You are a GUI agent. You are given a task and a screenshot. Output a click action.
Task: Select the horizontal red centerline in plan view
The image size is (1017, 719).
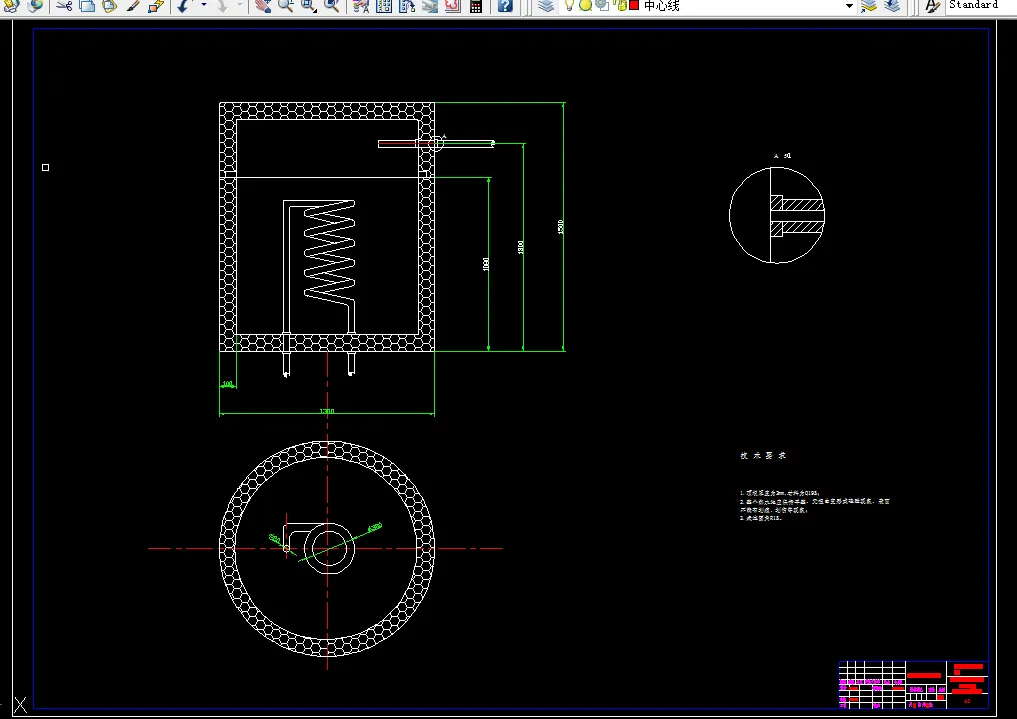[326, 548]
